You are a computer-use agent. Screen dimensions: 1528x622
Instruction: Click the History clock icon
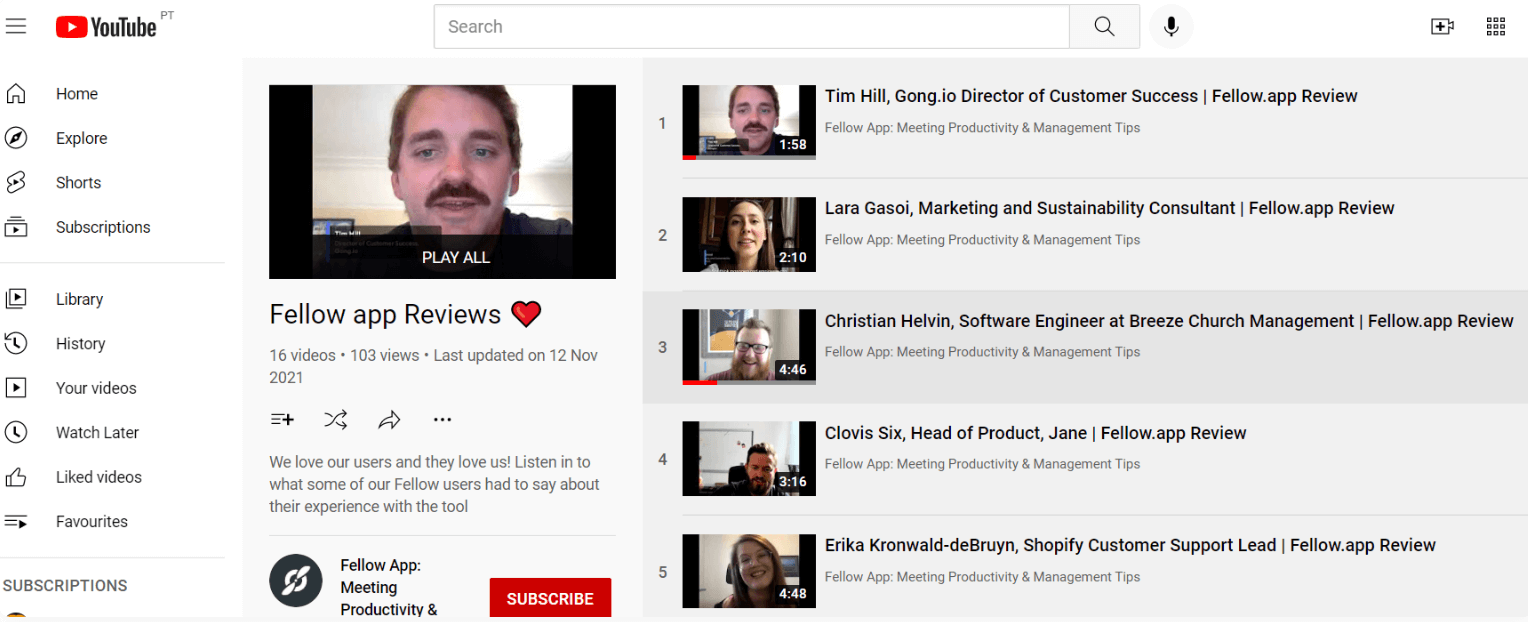click(x=16, y=344)
